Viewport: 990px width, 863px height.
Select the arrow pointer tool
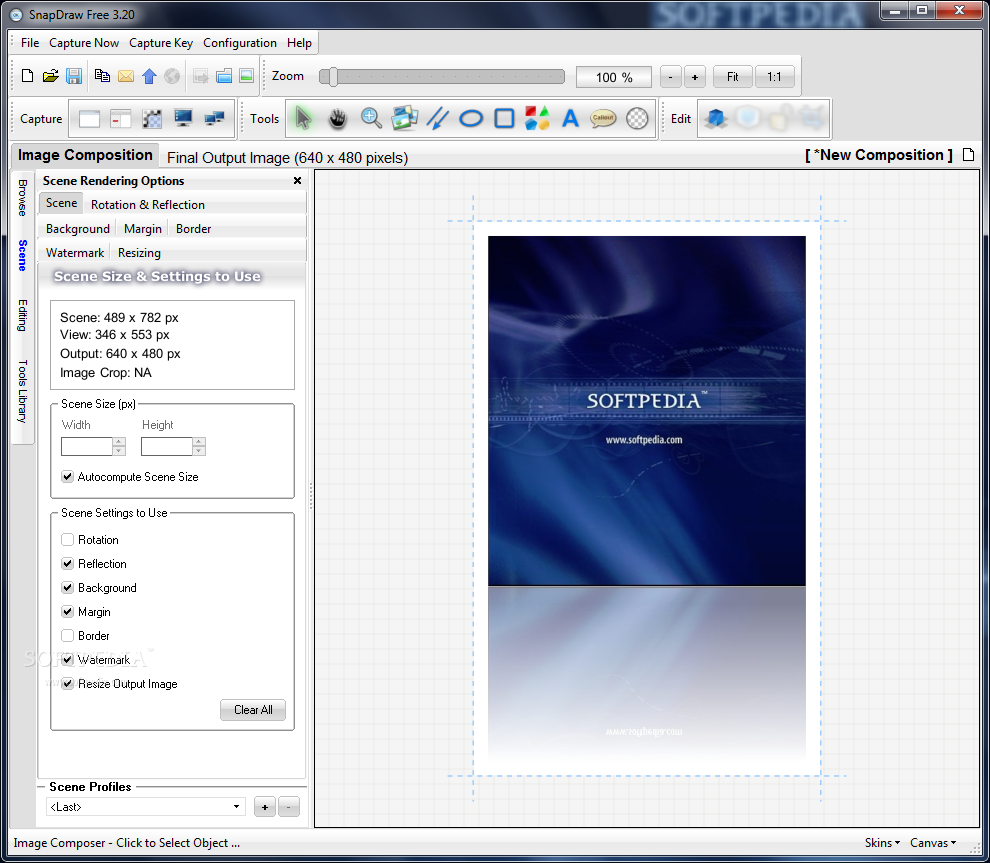(303, 118)
